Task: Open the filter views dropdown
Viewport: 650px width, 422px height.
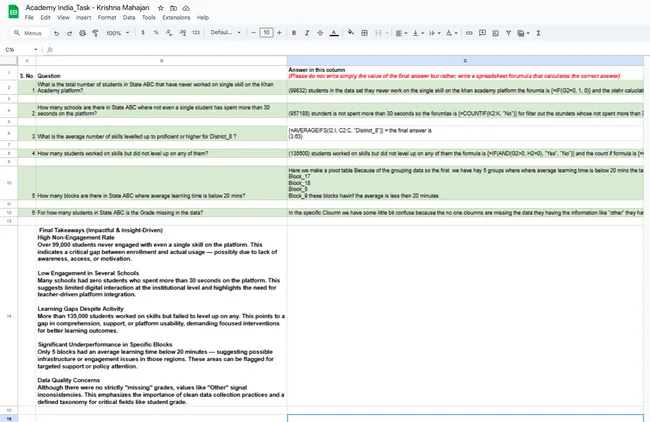Action: pos(523,33)
